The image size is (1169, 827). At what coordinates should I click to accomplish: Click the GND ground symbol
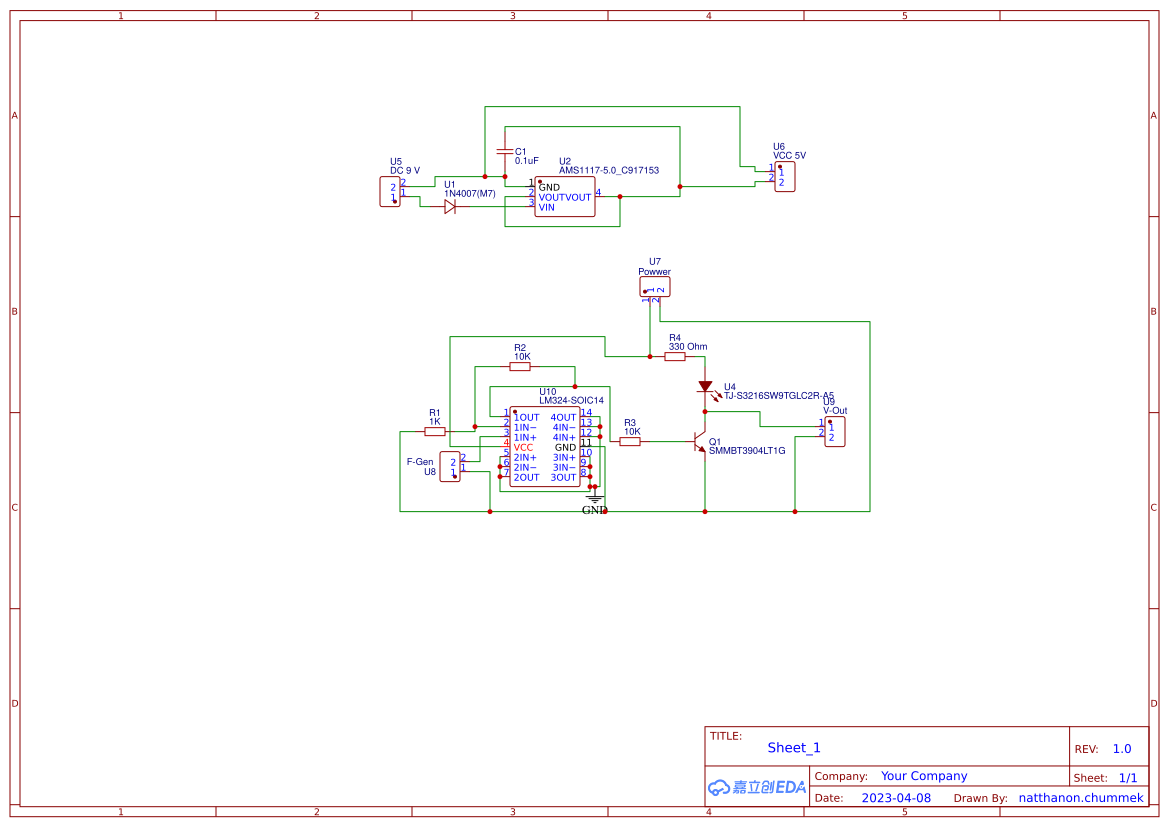(594, 498)
